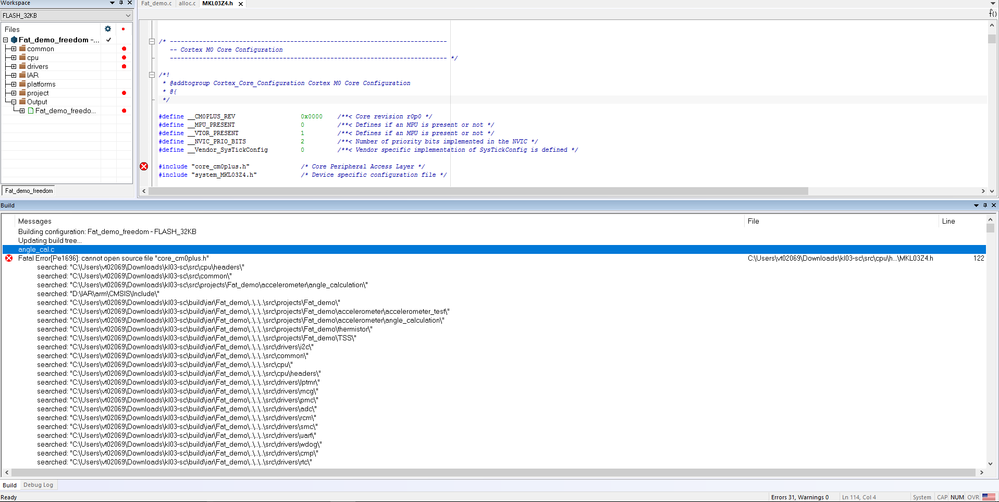Expand the cpu folder

tap(13, 57)
